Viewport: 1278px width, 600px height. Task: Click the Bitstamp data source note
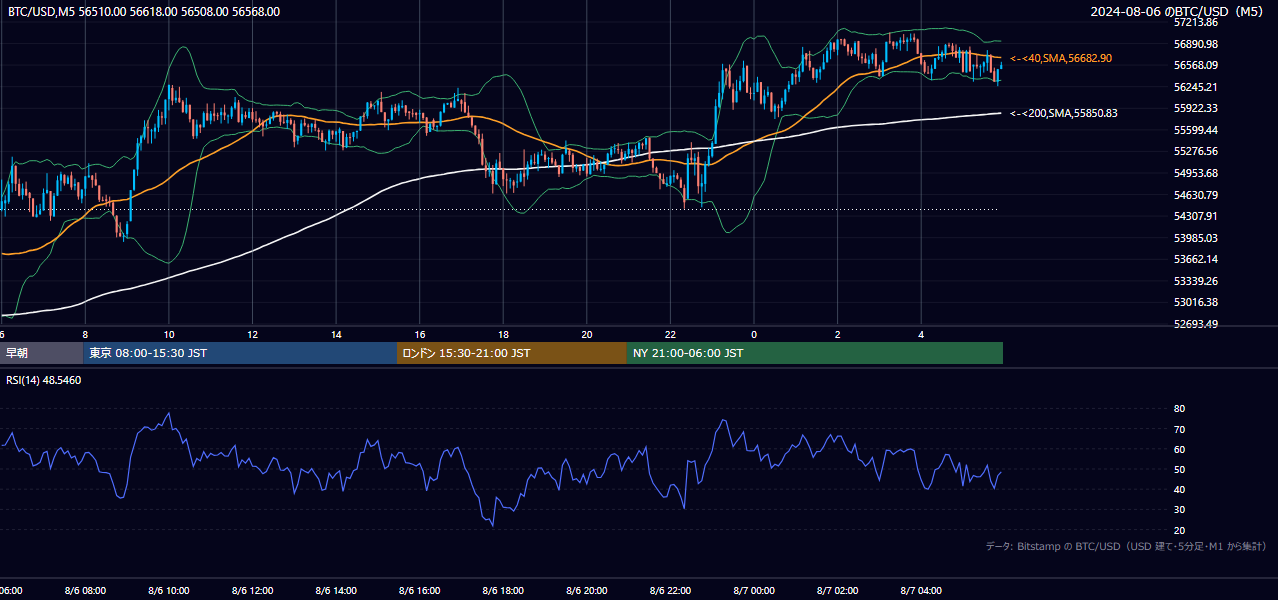pyautogui.click(x=1126, y=546)
